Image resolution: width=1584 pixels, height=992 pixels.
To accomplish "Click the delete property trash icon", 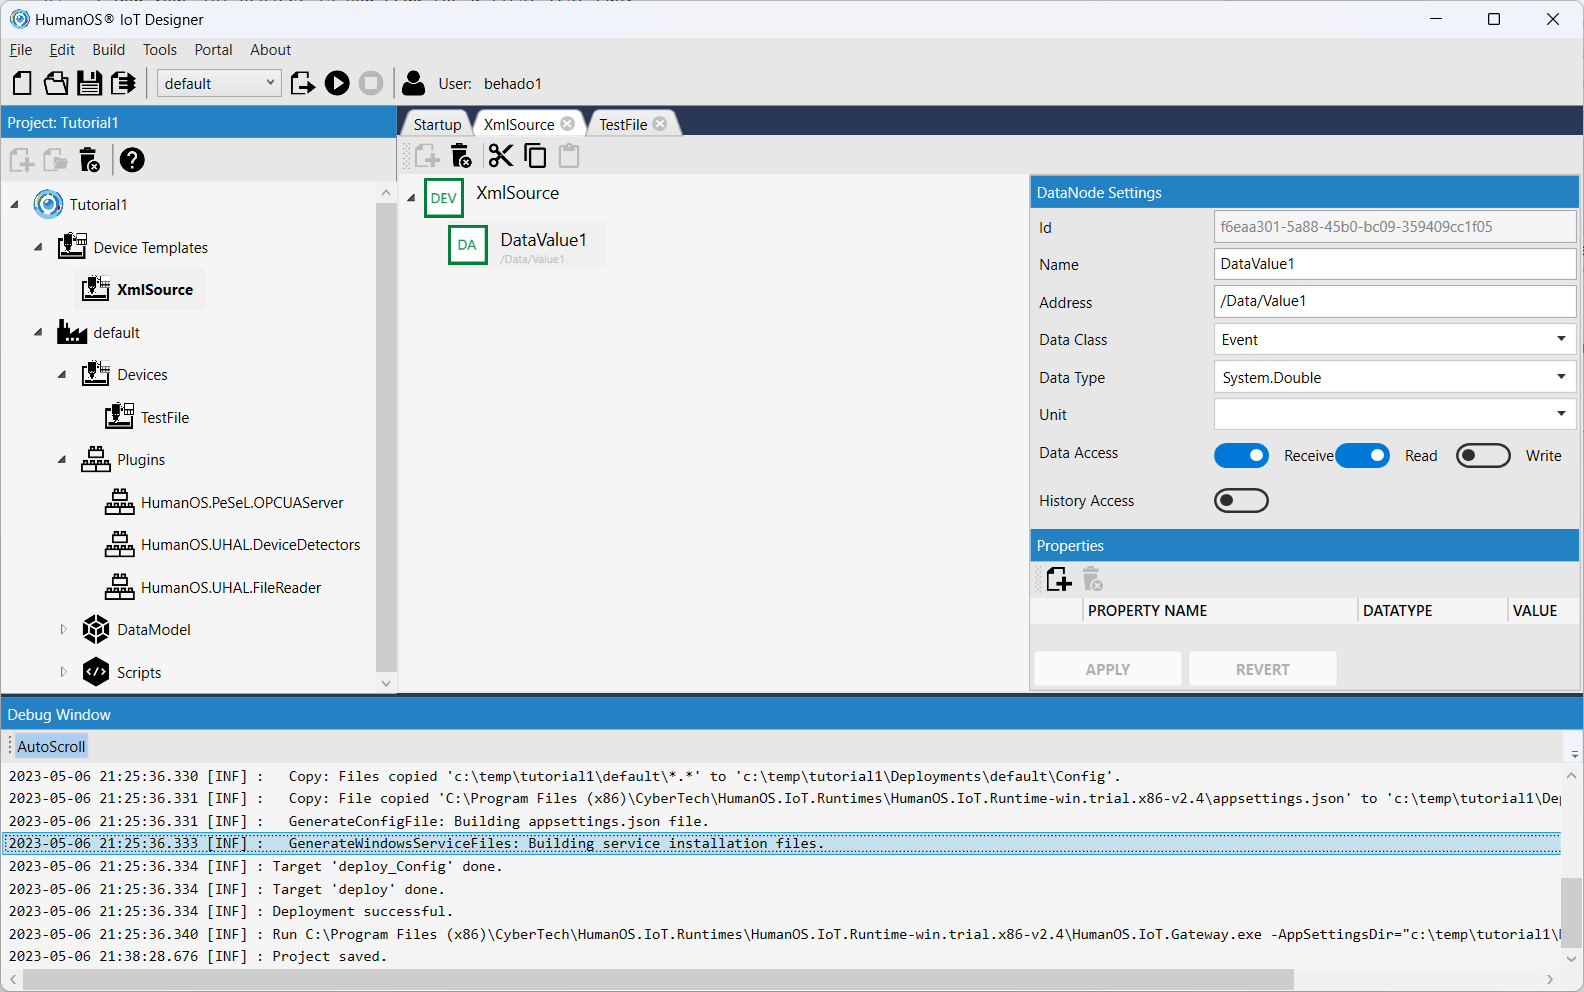I will (1093, 580).
